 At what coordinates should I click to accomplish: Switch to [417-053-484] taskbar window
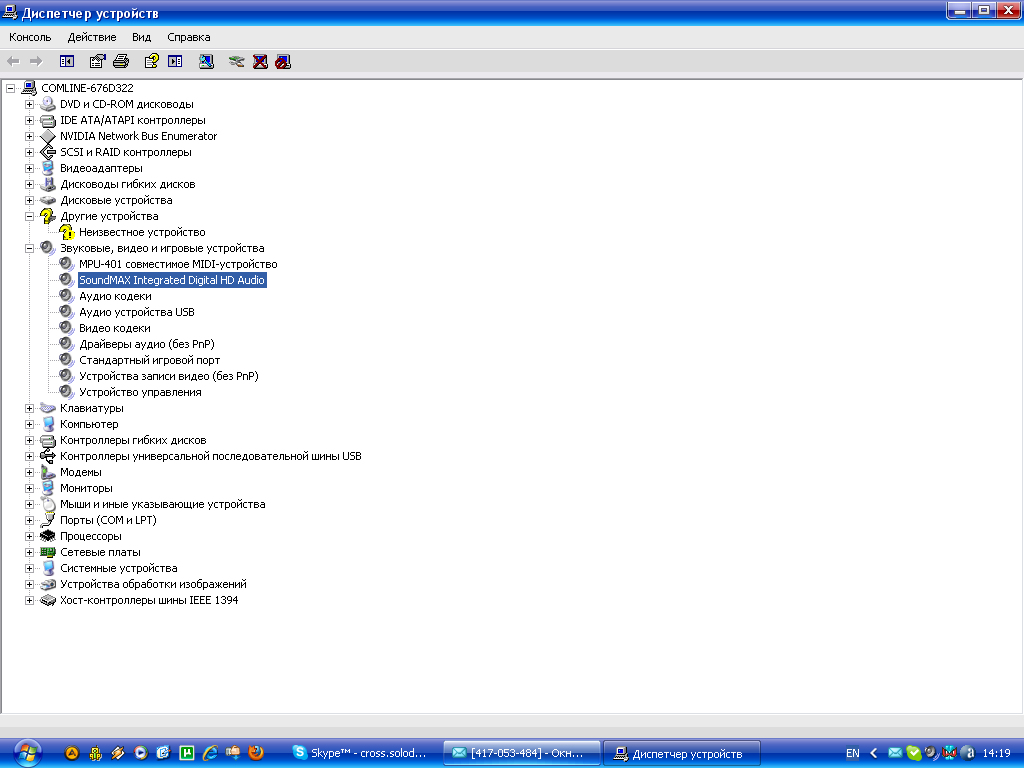521,753
